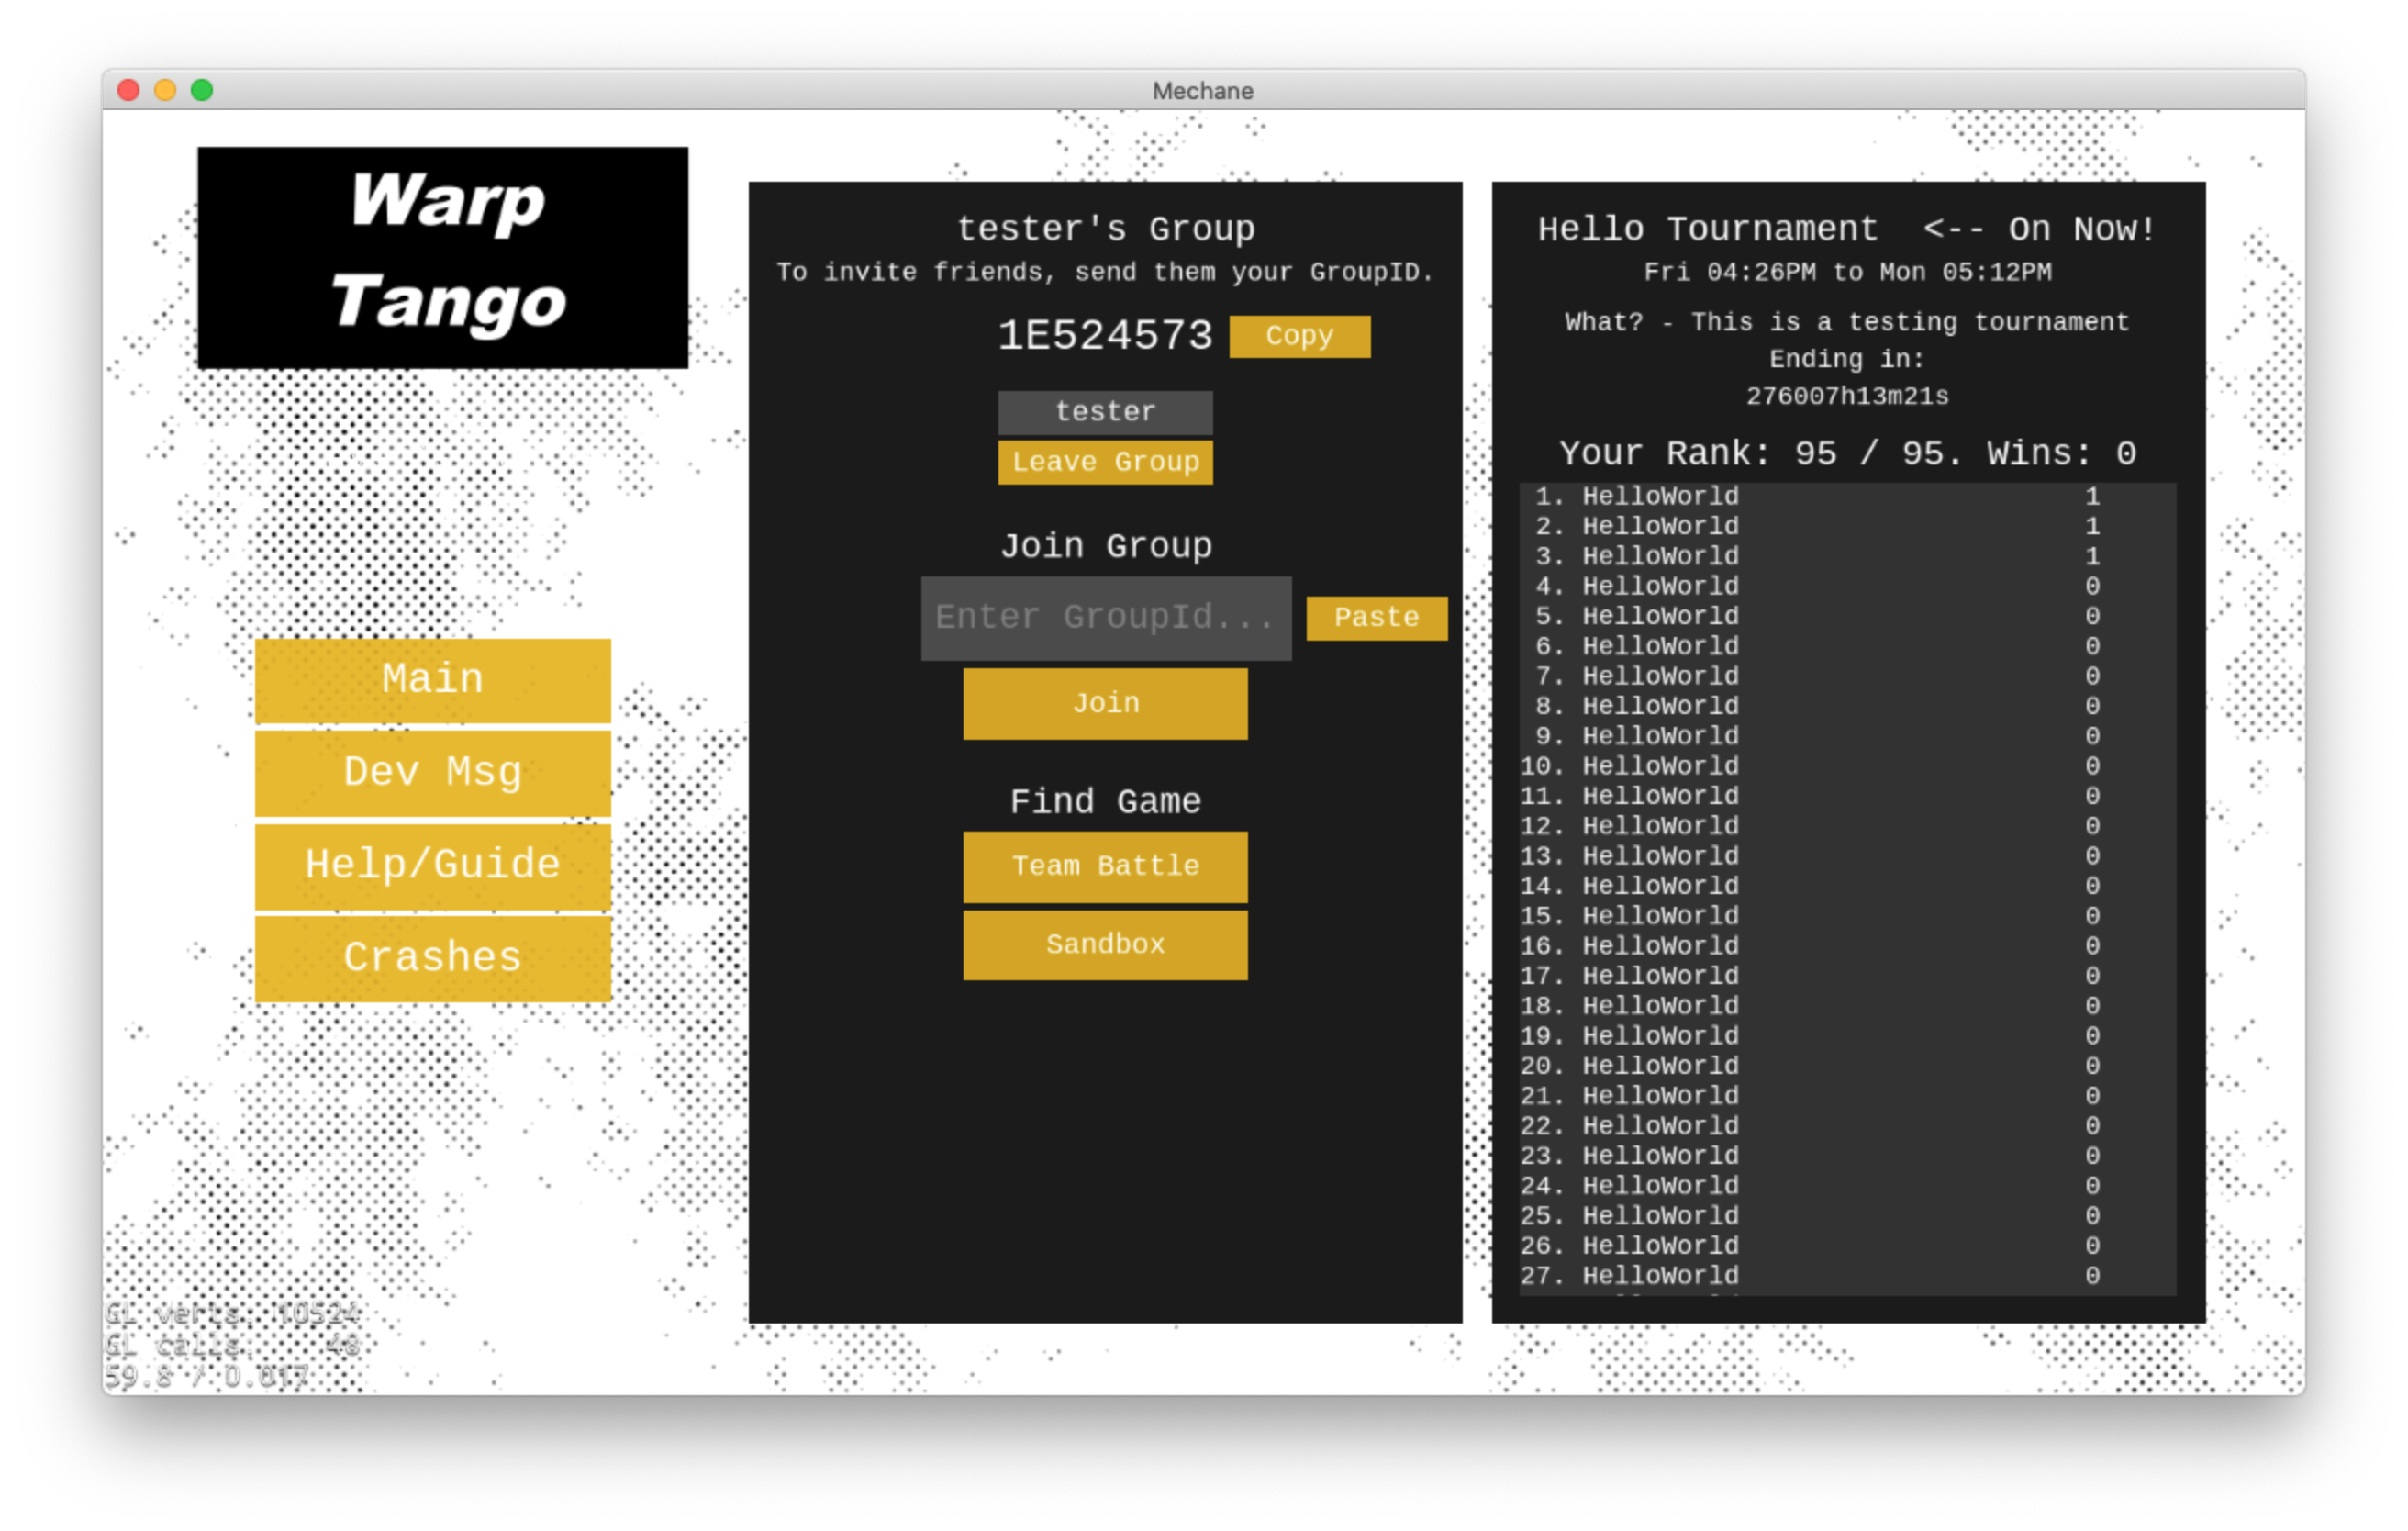The width and height of the screenshot is (2408, 1531).
Task: Select leaderboard row 21. HelloWorld
Action: pyautogui.click(x=1847, y=1097)
